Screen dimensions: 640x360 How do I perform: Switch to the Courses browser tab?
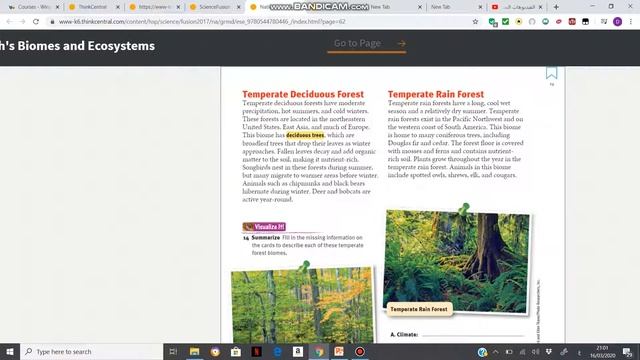click(33, 7)
